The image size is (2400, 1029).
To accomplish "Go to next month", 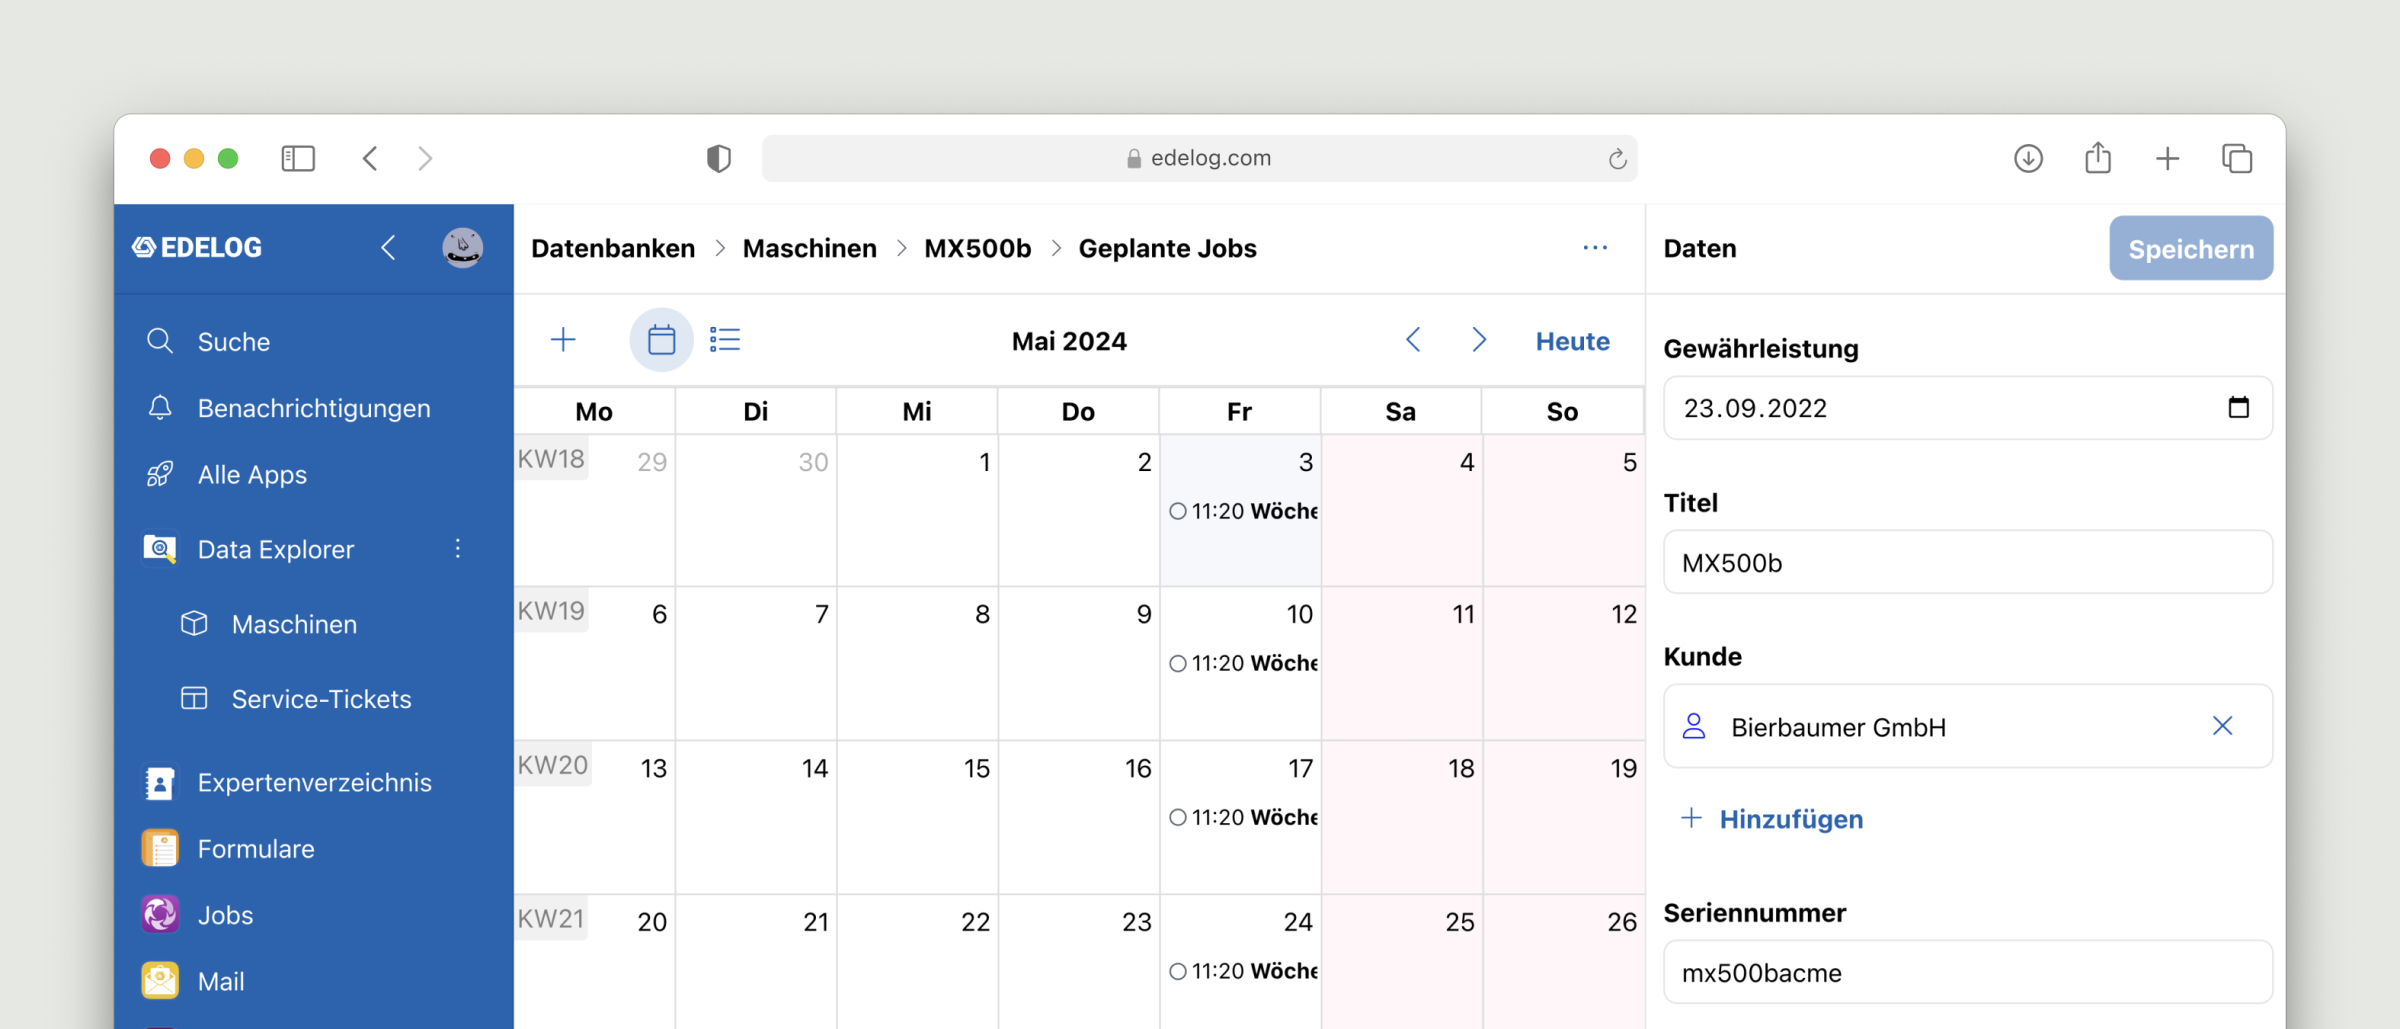I will click(x=1479, y=340).
